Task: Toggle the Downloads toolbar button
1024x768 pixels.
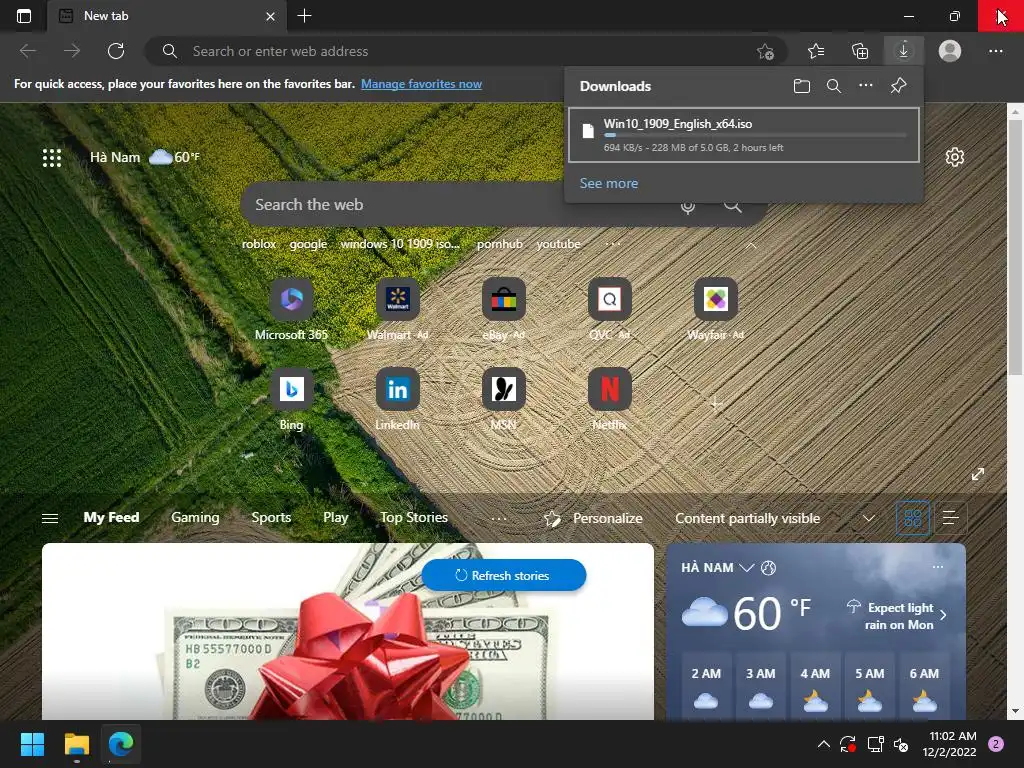Action: [x=903, y=50]
